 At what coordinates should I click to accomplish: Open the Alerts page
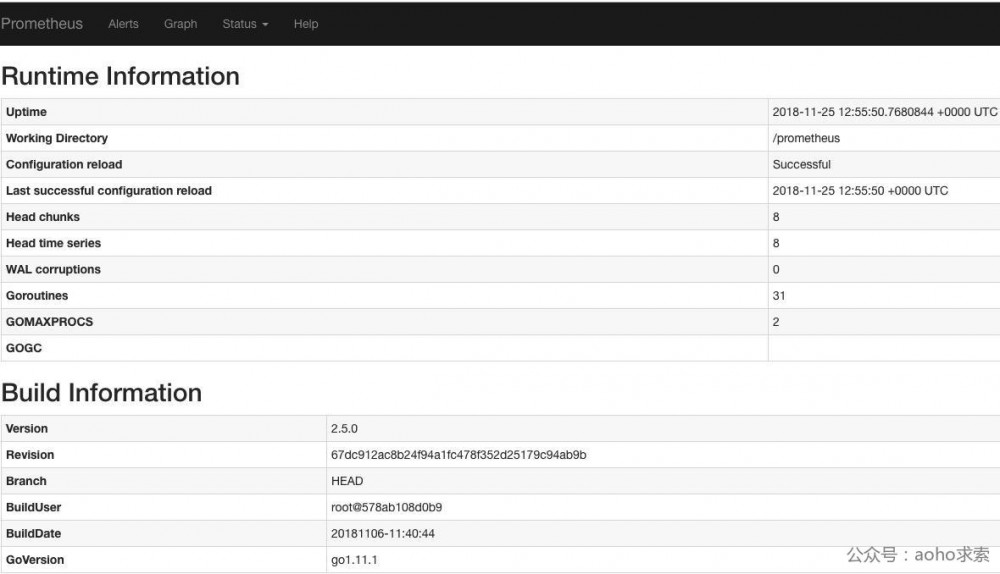123,24
